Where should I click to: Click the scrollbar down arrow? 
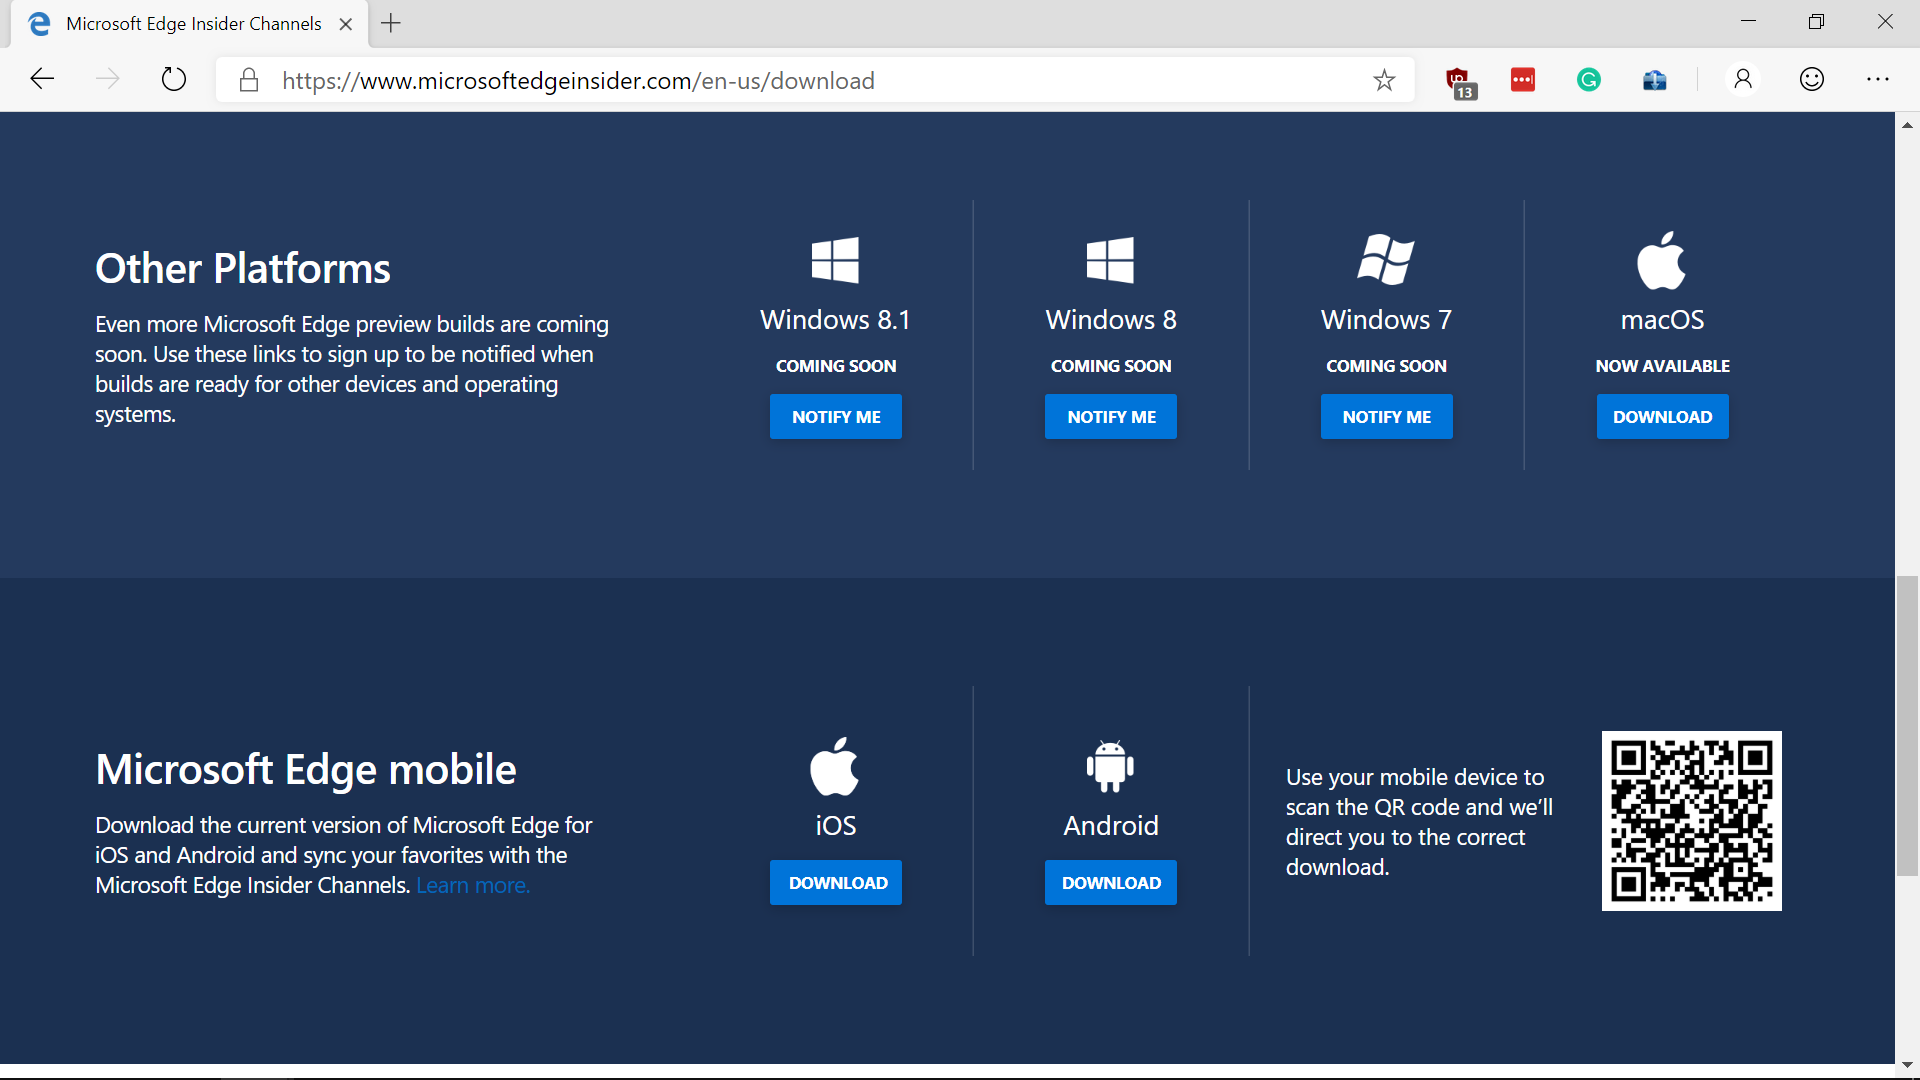pos(1907,1065)
